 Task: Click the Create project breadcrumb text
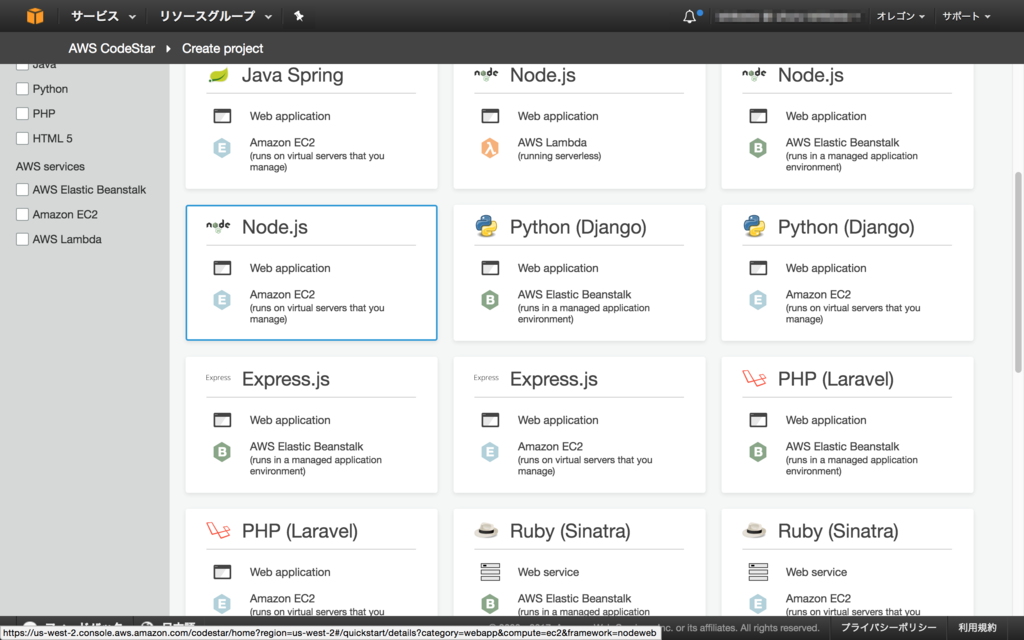click(x=223, y=48)
